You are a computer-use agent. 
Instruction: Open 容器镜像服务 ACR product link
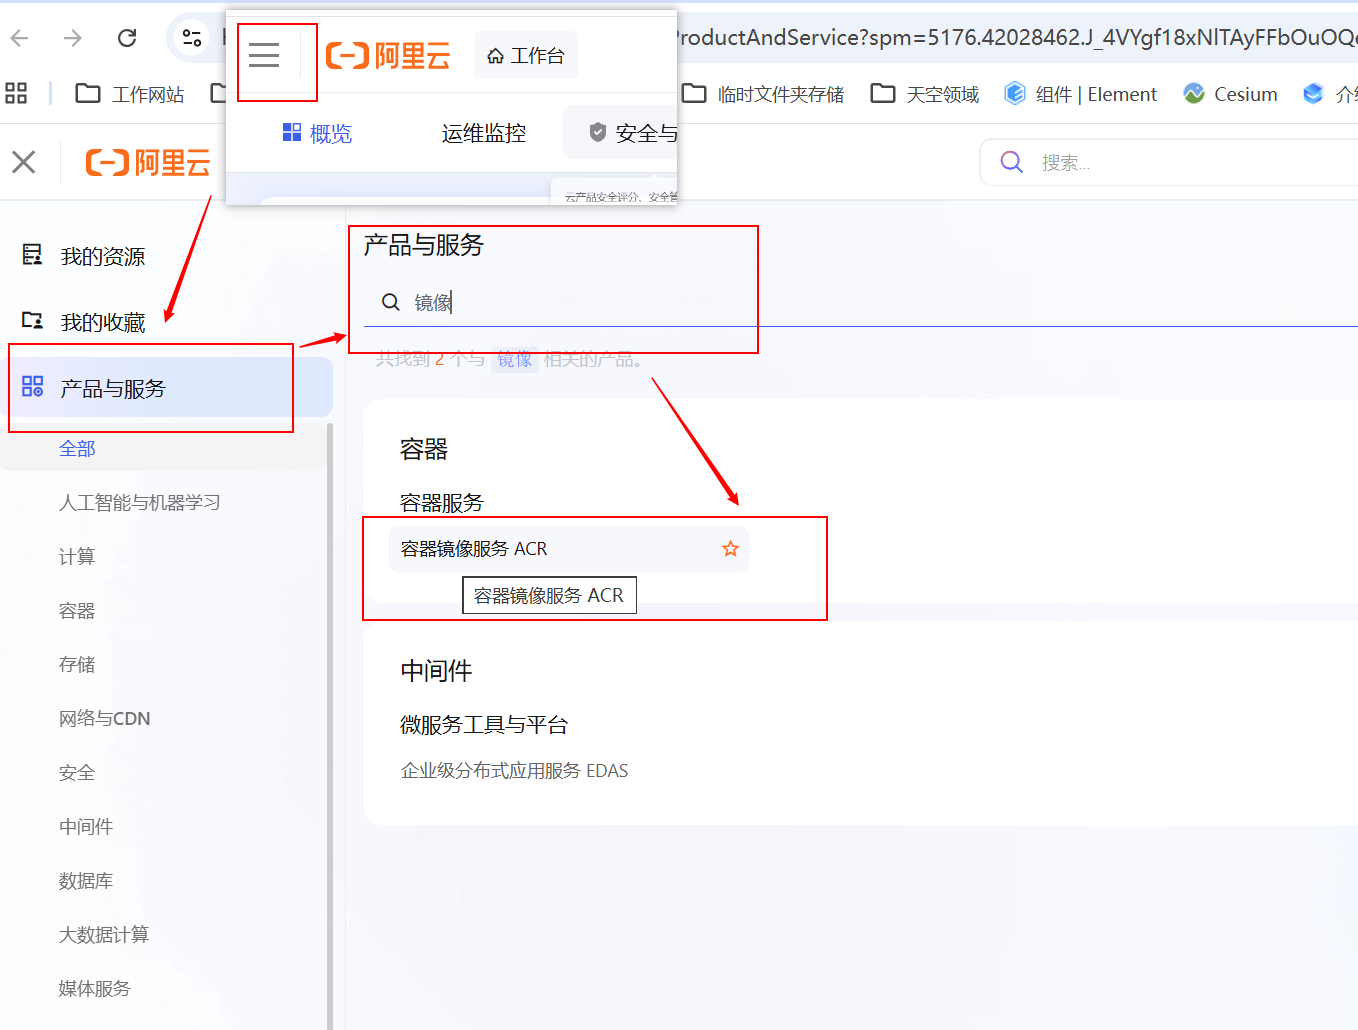(x=474, y=549)
